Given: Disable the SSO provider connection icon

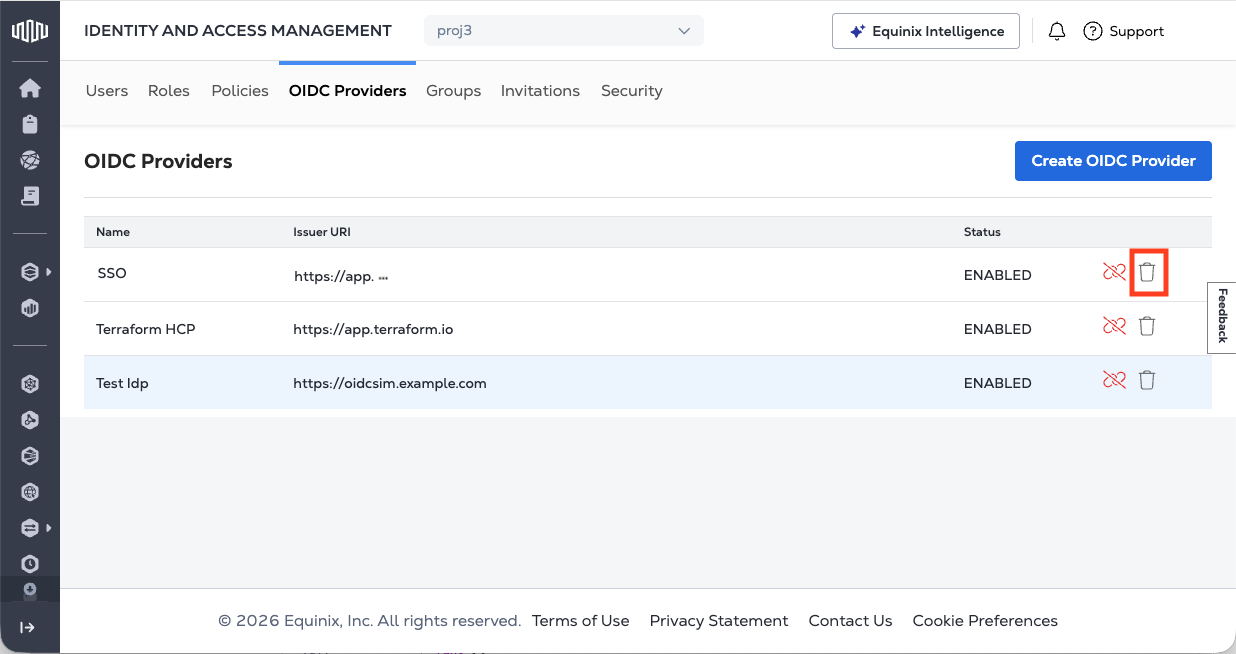Looking at the screenshot, I should pyautogui.click(x=1113, y=271).
